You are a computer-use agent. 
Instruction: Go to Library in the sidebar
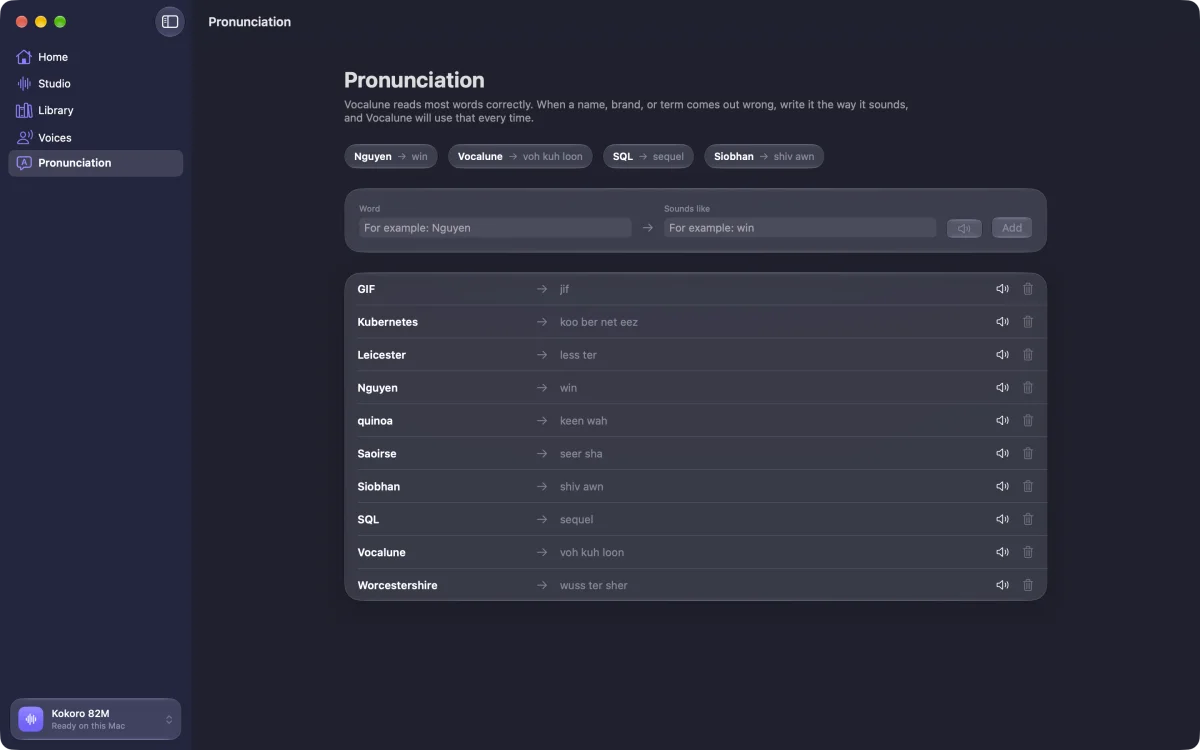96,111
